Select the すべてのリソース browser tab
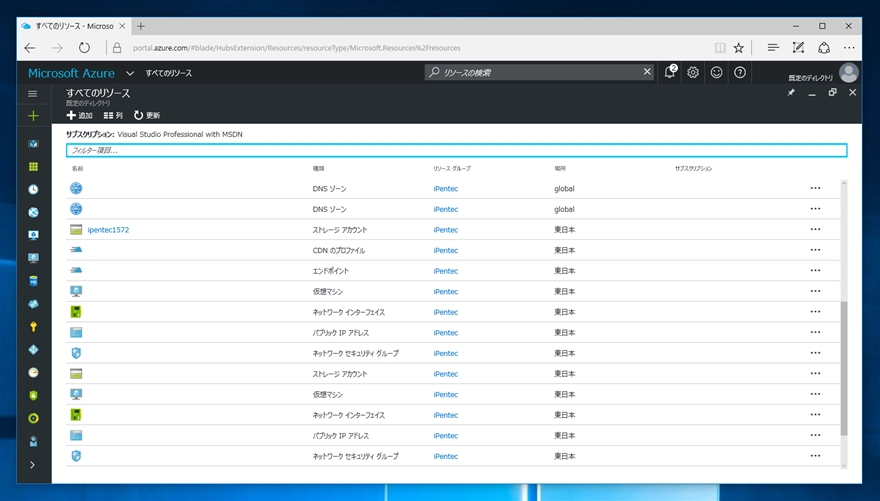Screen dimensions: 880x501 74,26
